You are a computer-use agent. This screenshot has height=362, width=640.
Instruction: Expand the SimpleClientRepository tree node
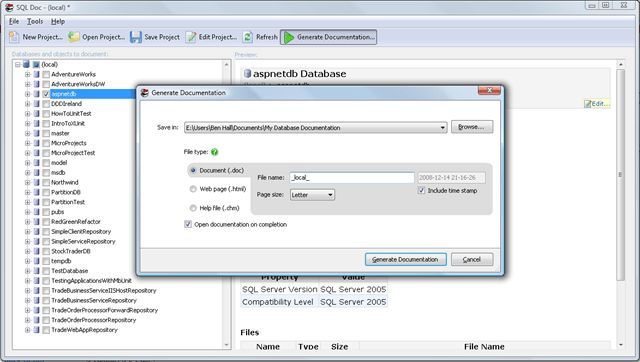tap(27, 231)
